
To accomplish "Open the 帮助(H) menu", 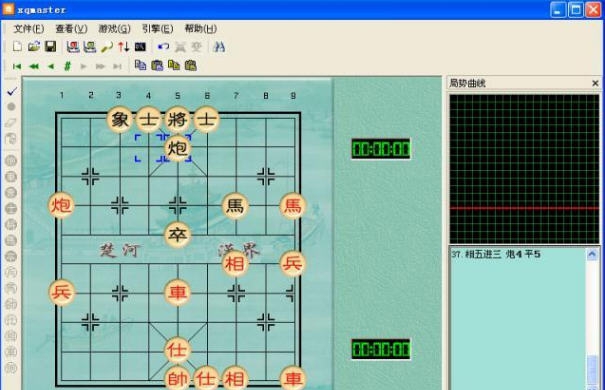I will 201,29.
